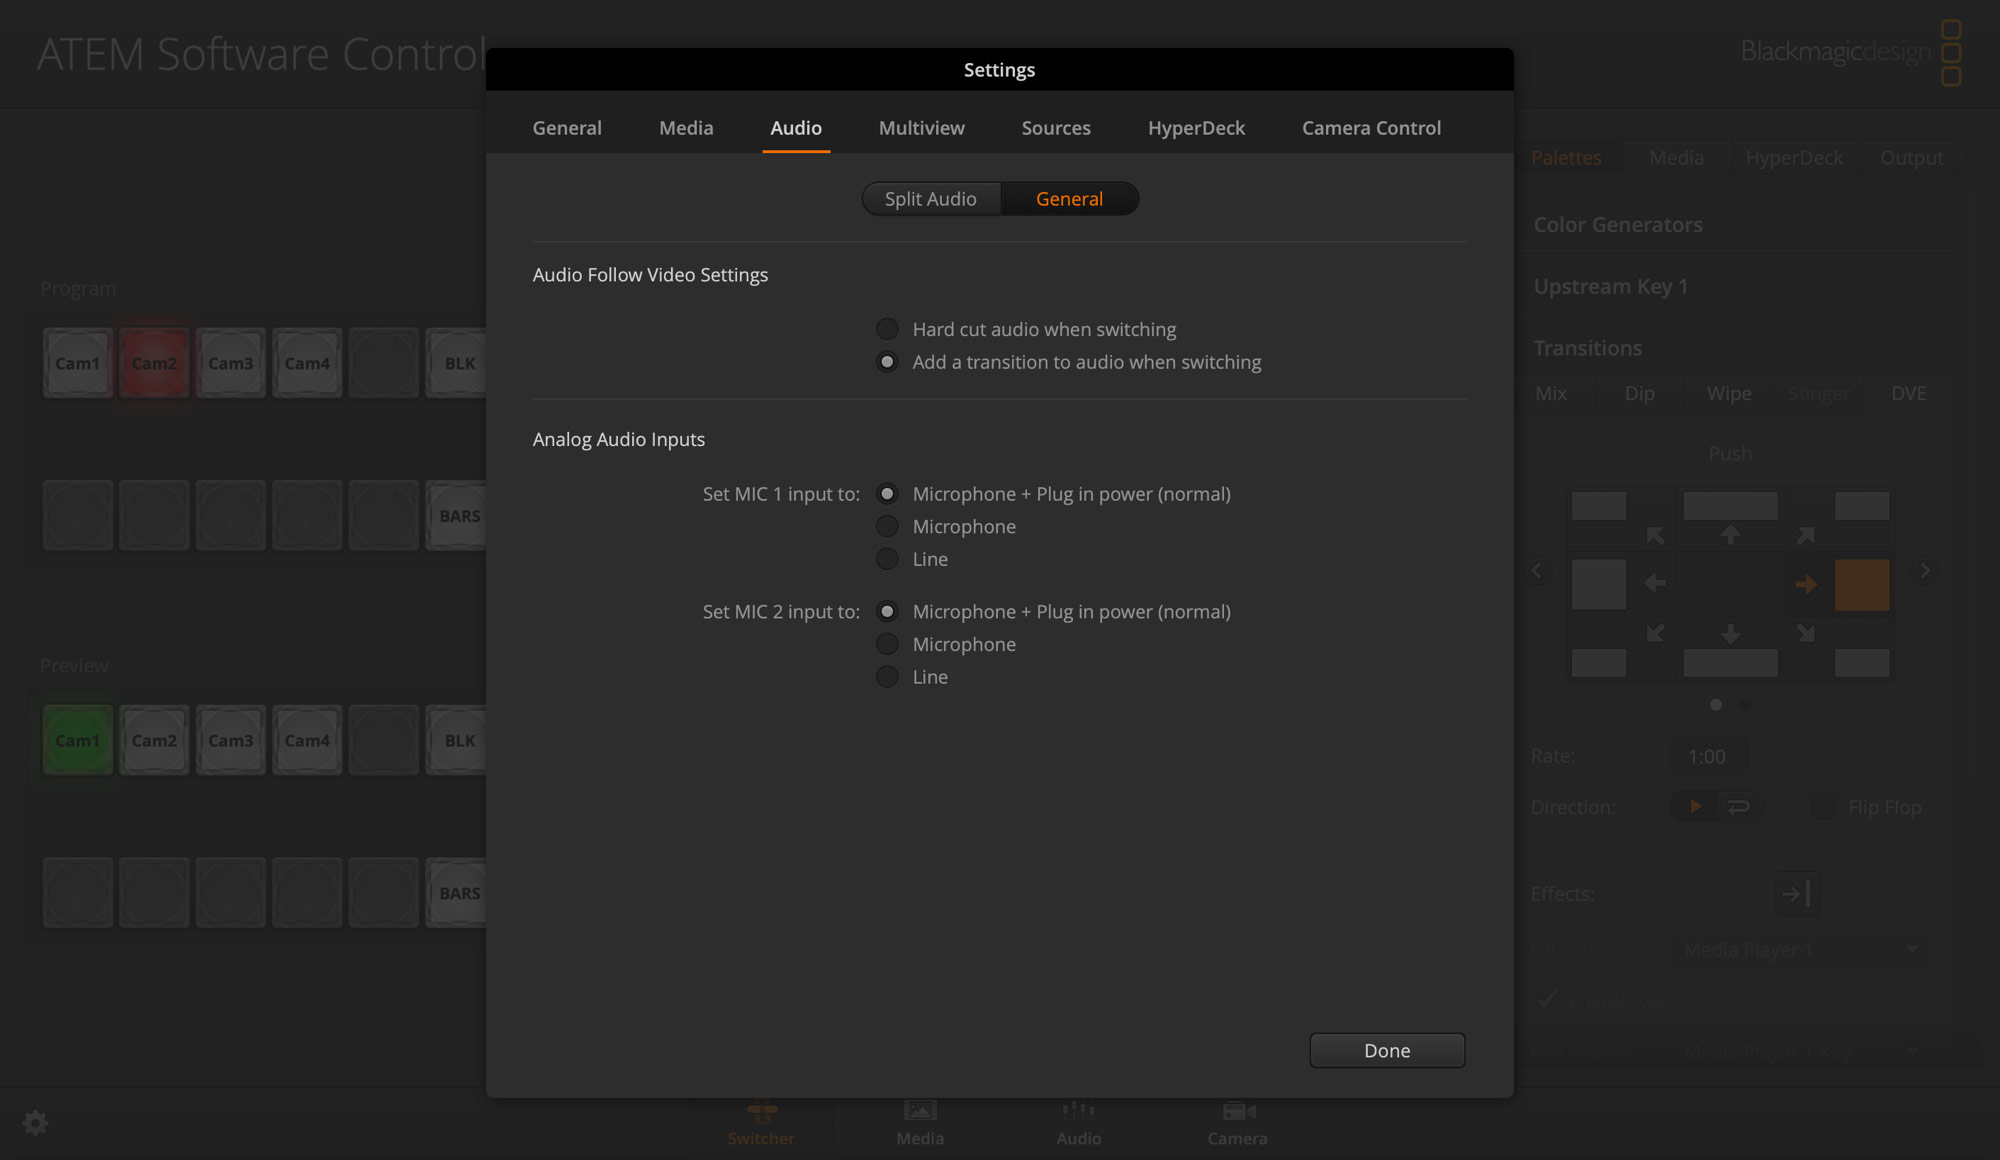Select Hard cut audio when switching
2000x1160 pixels.
pyautogui.click(x=887, y=328)
